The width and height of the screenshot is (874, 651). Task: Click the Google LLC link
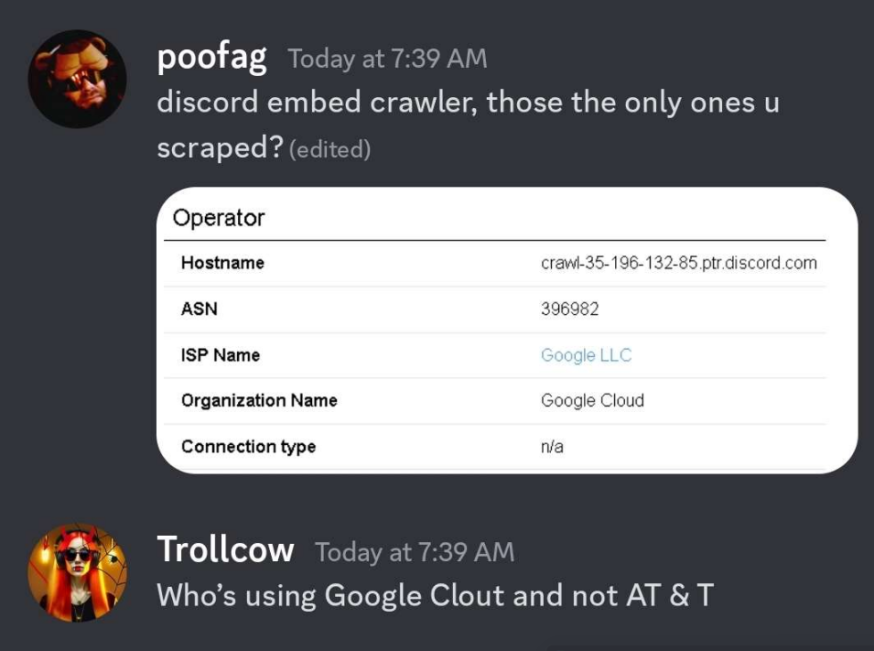[x=586, y=355]
